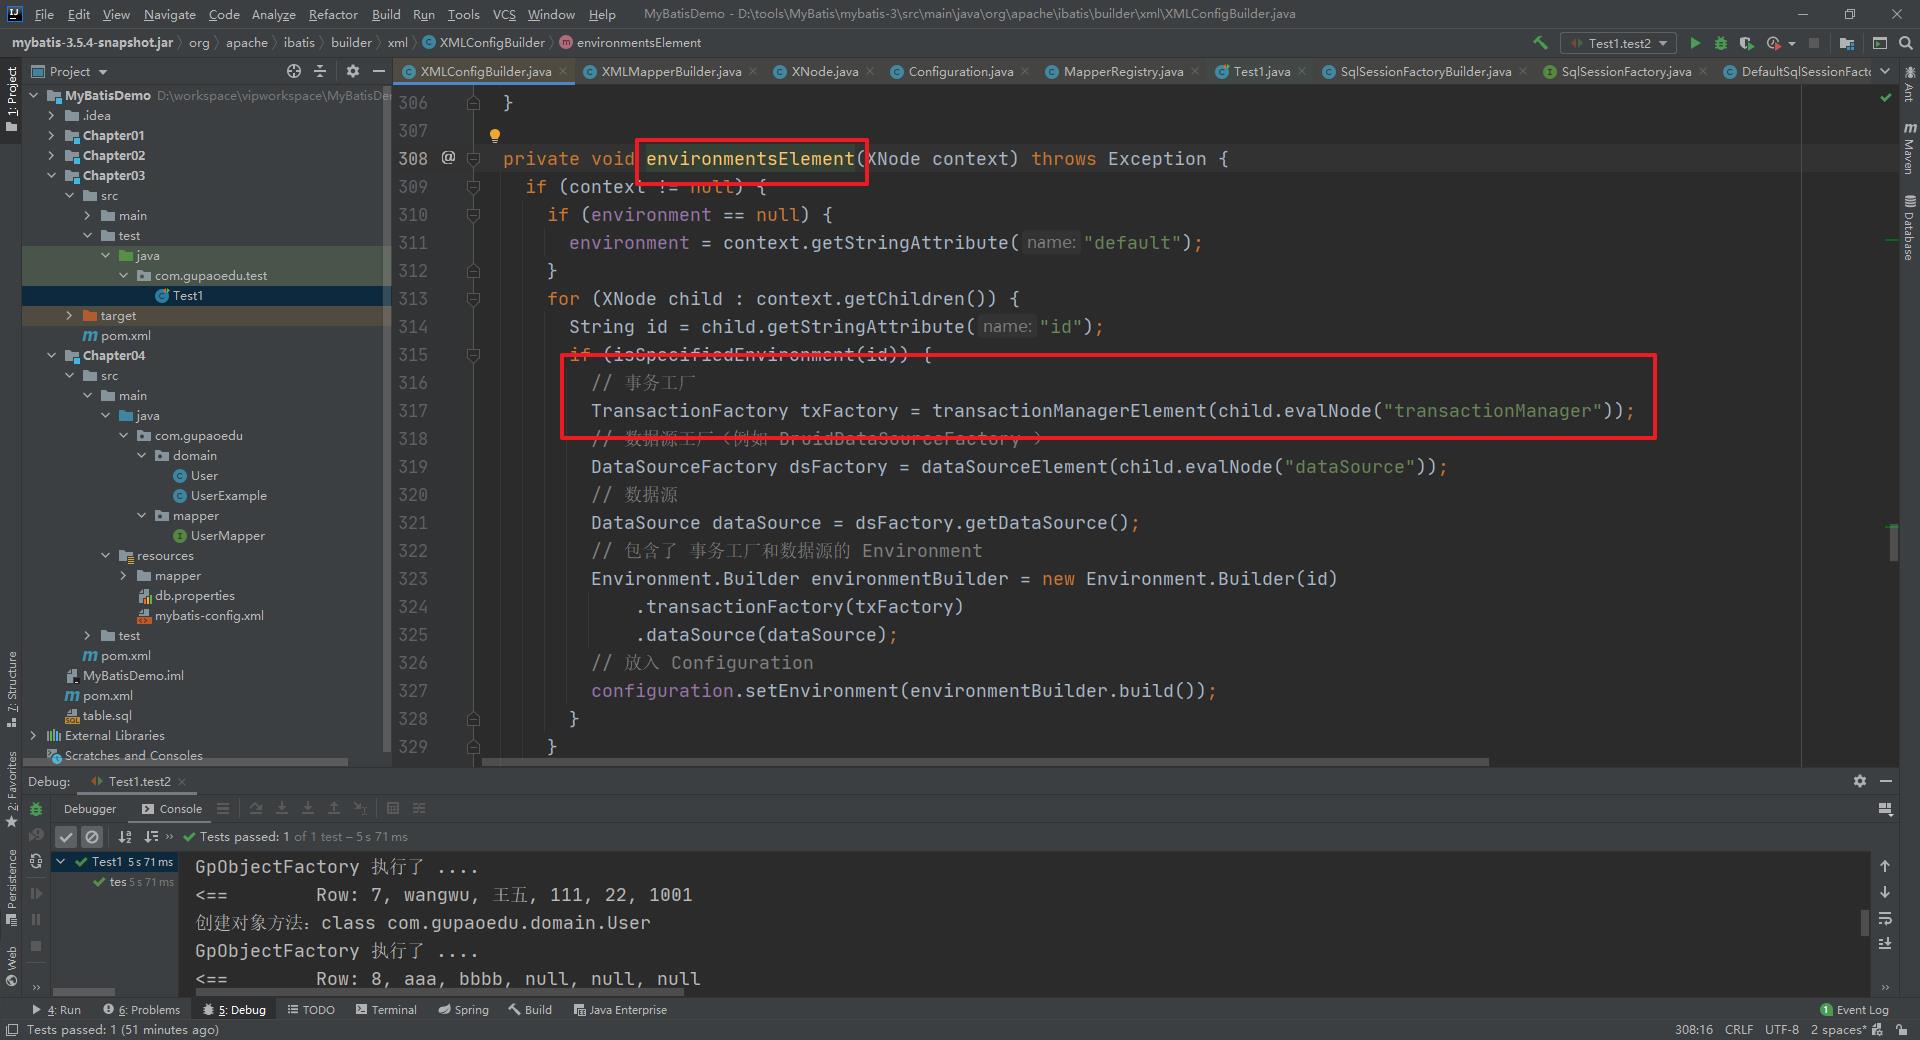
Task: Click Step Out icon in Debug toolbar
Action: pos(334,808)
